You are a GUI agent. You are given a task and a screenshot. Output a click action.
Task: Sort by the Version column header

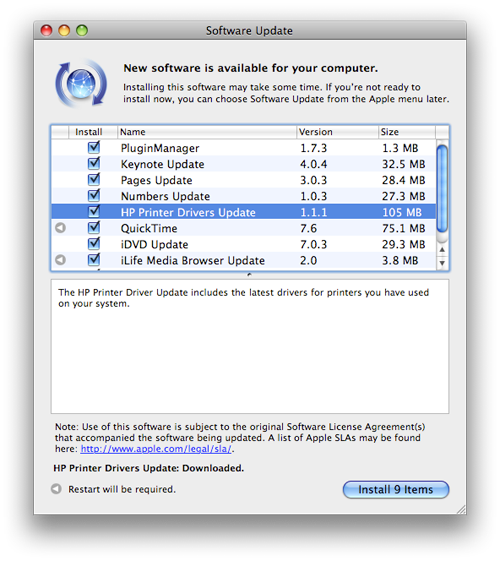coord(337,132)
